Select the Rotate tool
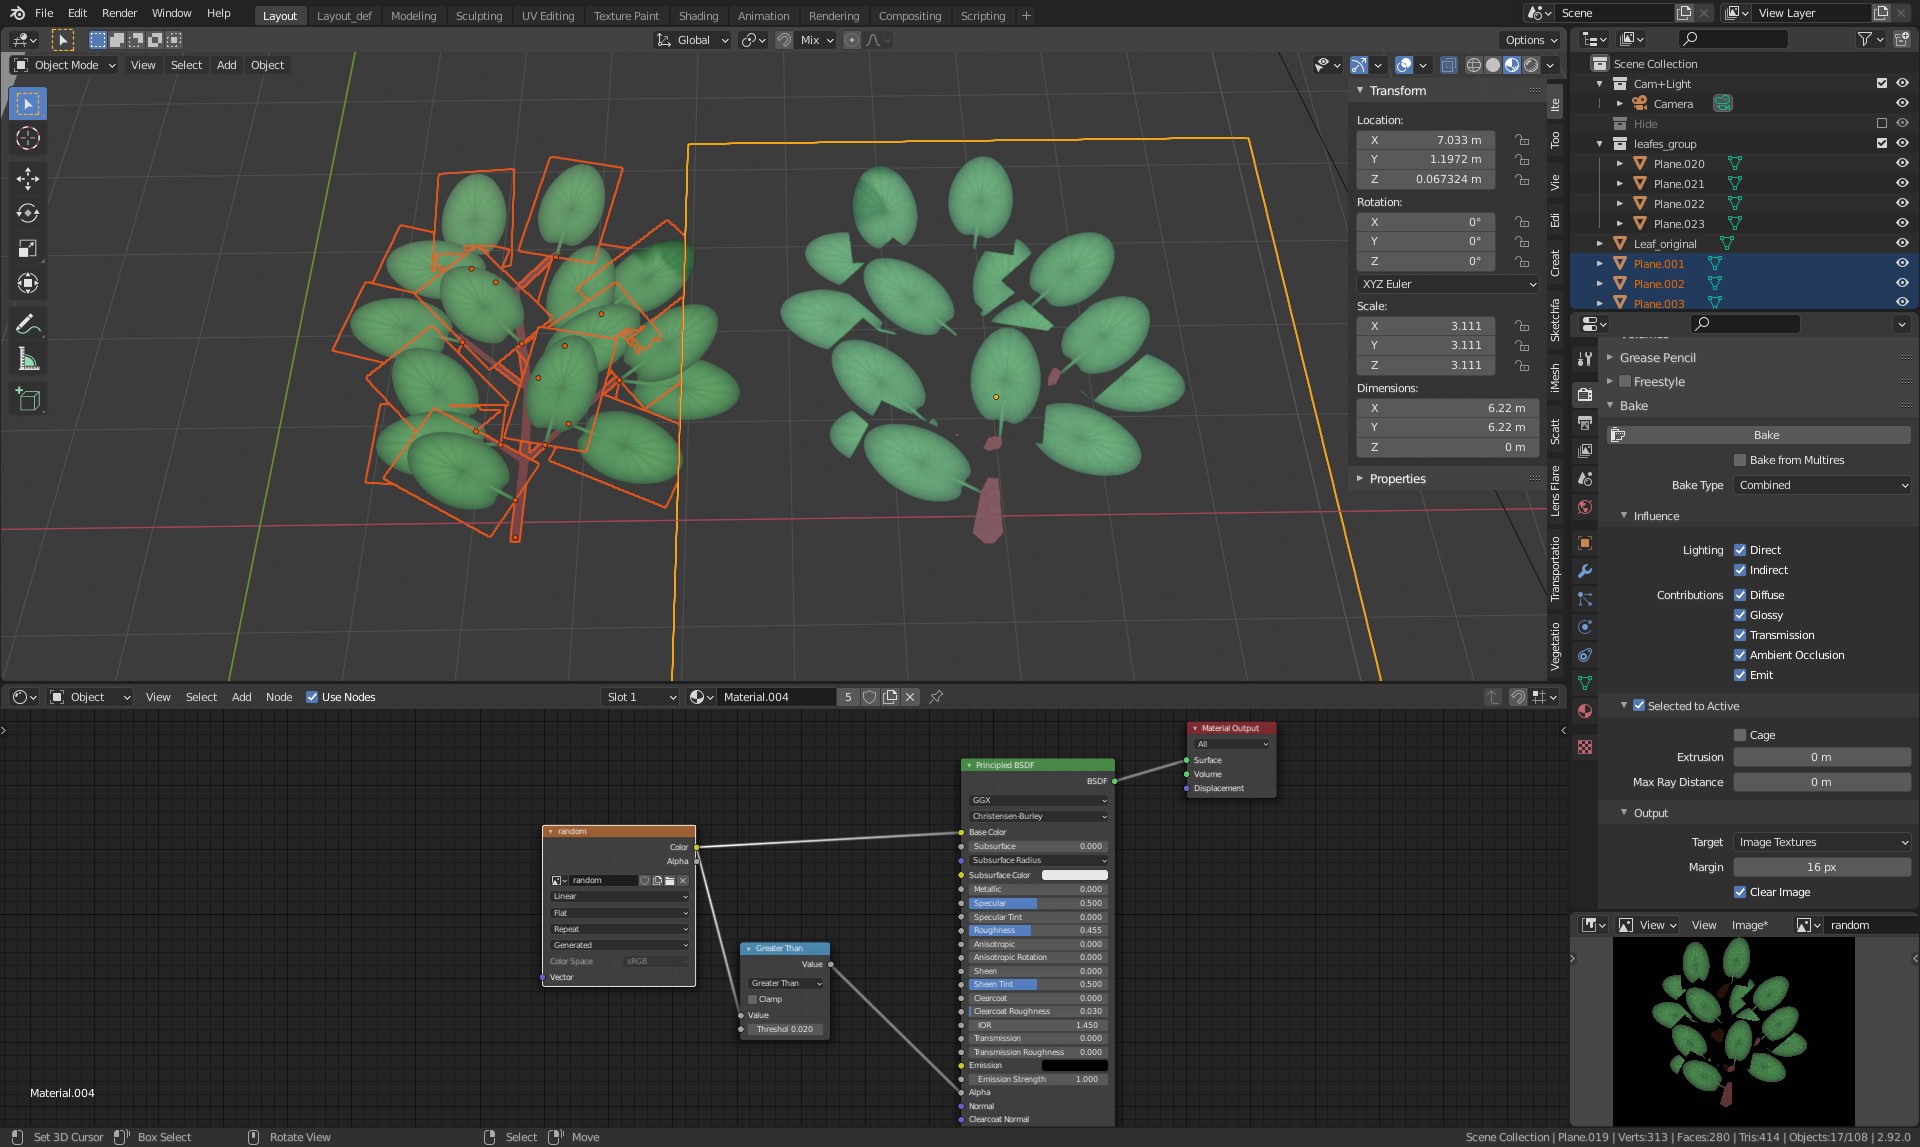The image size is (1920, 1147). pyautogui.click(x=28, y=214)
